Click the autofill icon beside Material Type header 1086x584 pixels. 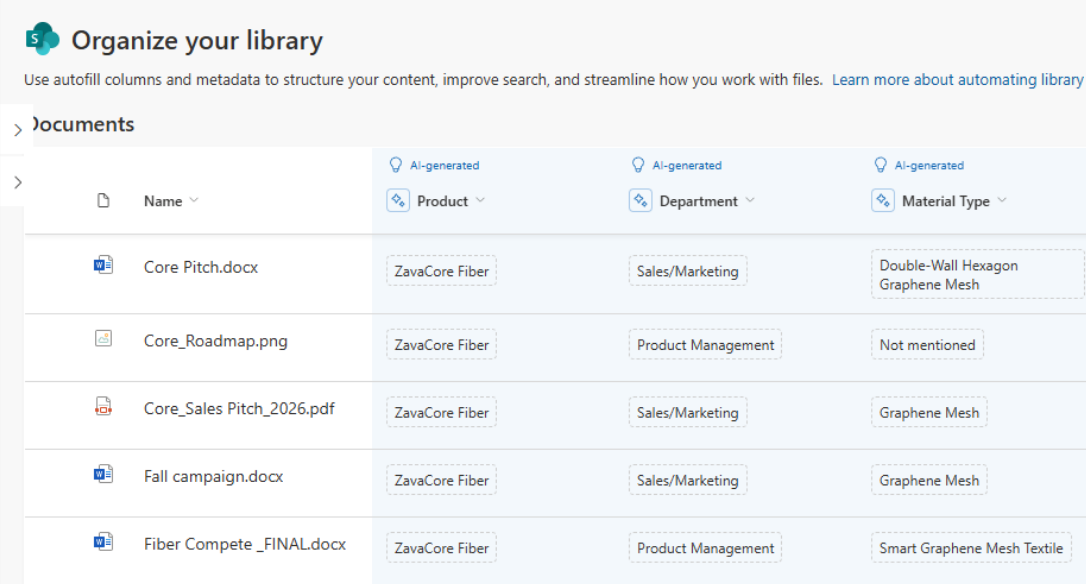884,200
